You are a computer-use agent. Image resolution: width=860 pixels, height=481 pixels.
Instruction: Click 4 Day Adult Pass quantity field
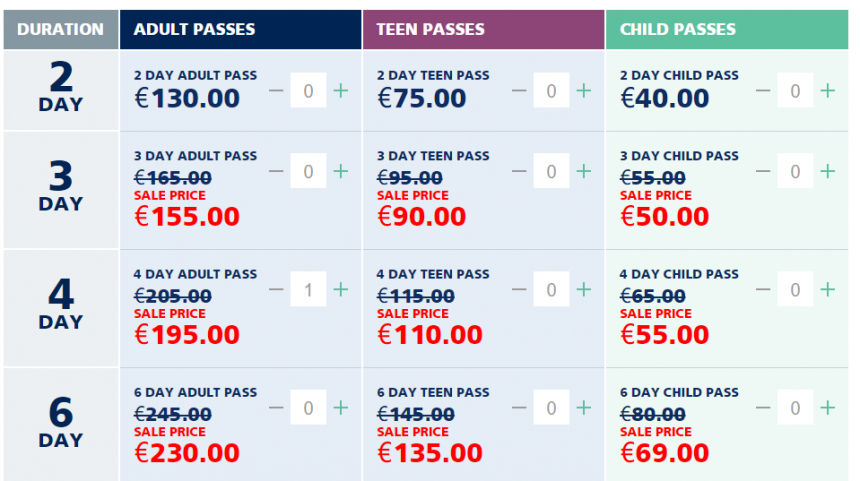click(308, 289)
